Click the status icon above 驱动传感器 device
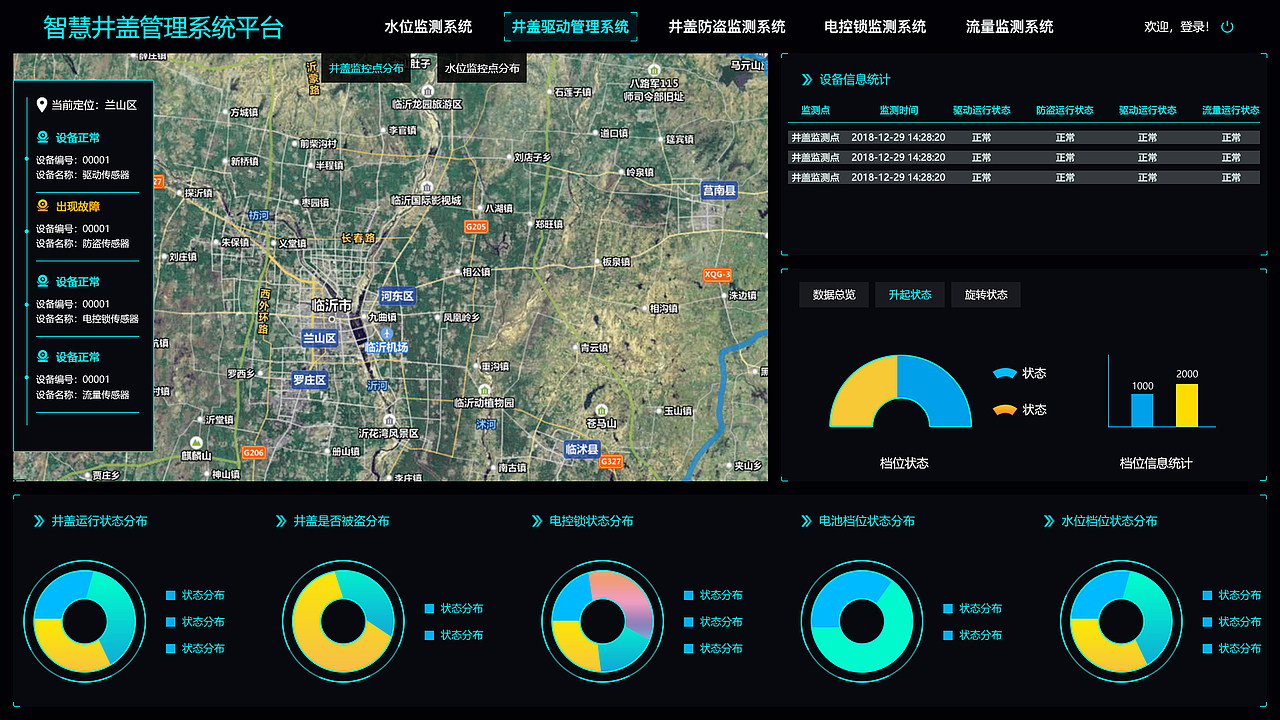 click(x=42, y=138)
